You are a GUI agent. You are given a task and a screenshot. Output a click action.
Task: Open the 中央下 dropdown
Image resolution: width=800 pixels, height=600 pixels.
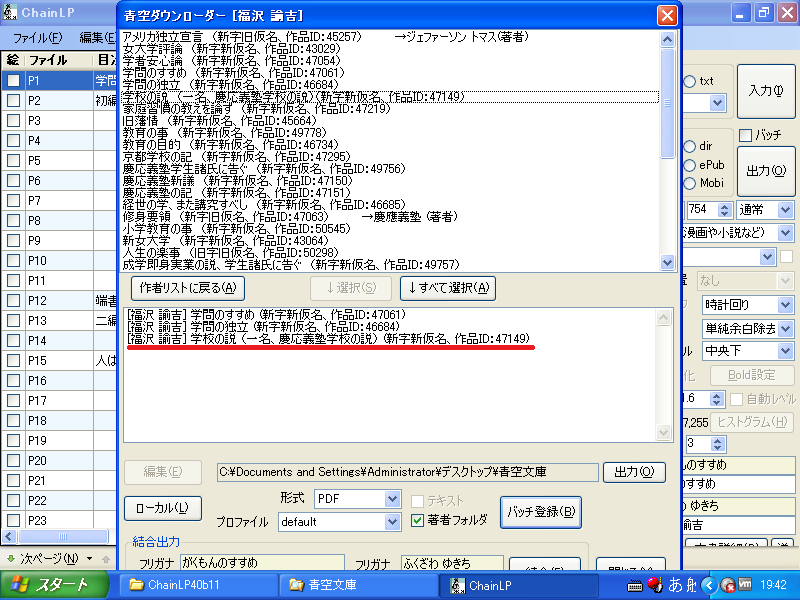[x=785, y=351]
